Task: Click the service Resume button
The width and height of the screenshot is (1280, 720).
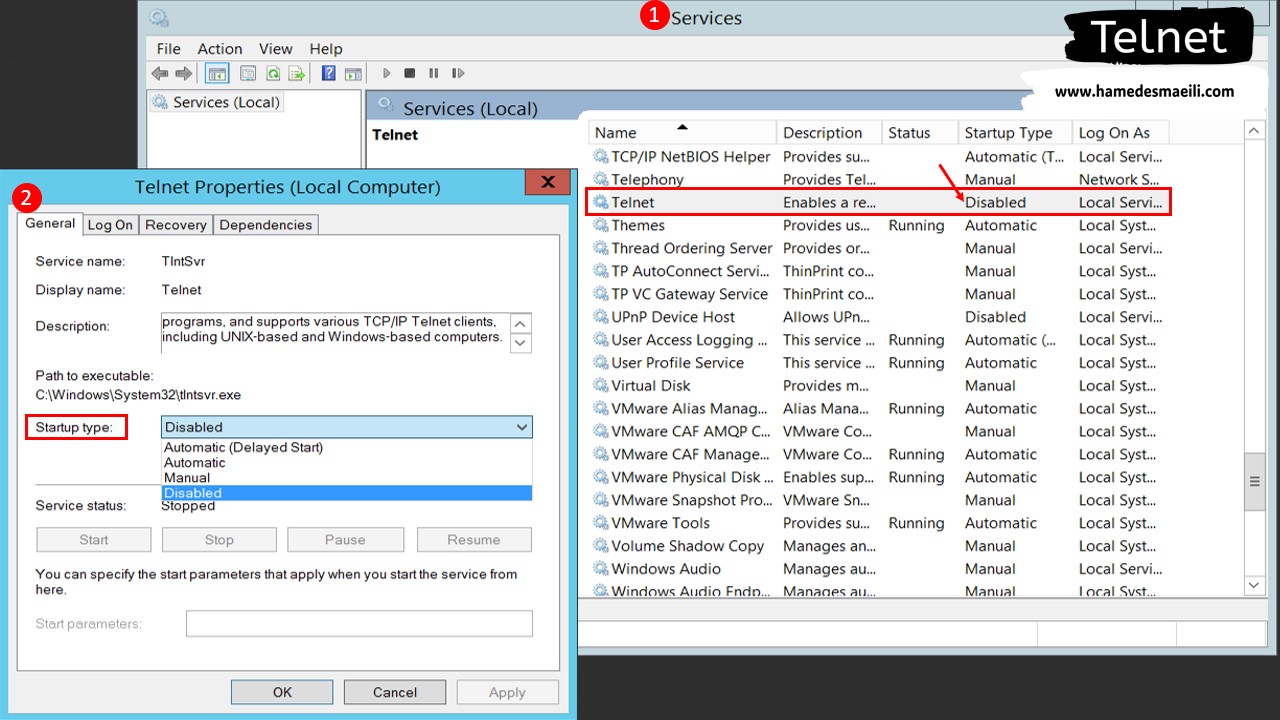Action: tap(474, 540)
